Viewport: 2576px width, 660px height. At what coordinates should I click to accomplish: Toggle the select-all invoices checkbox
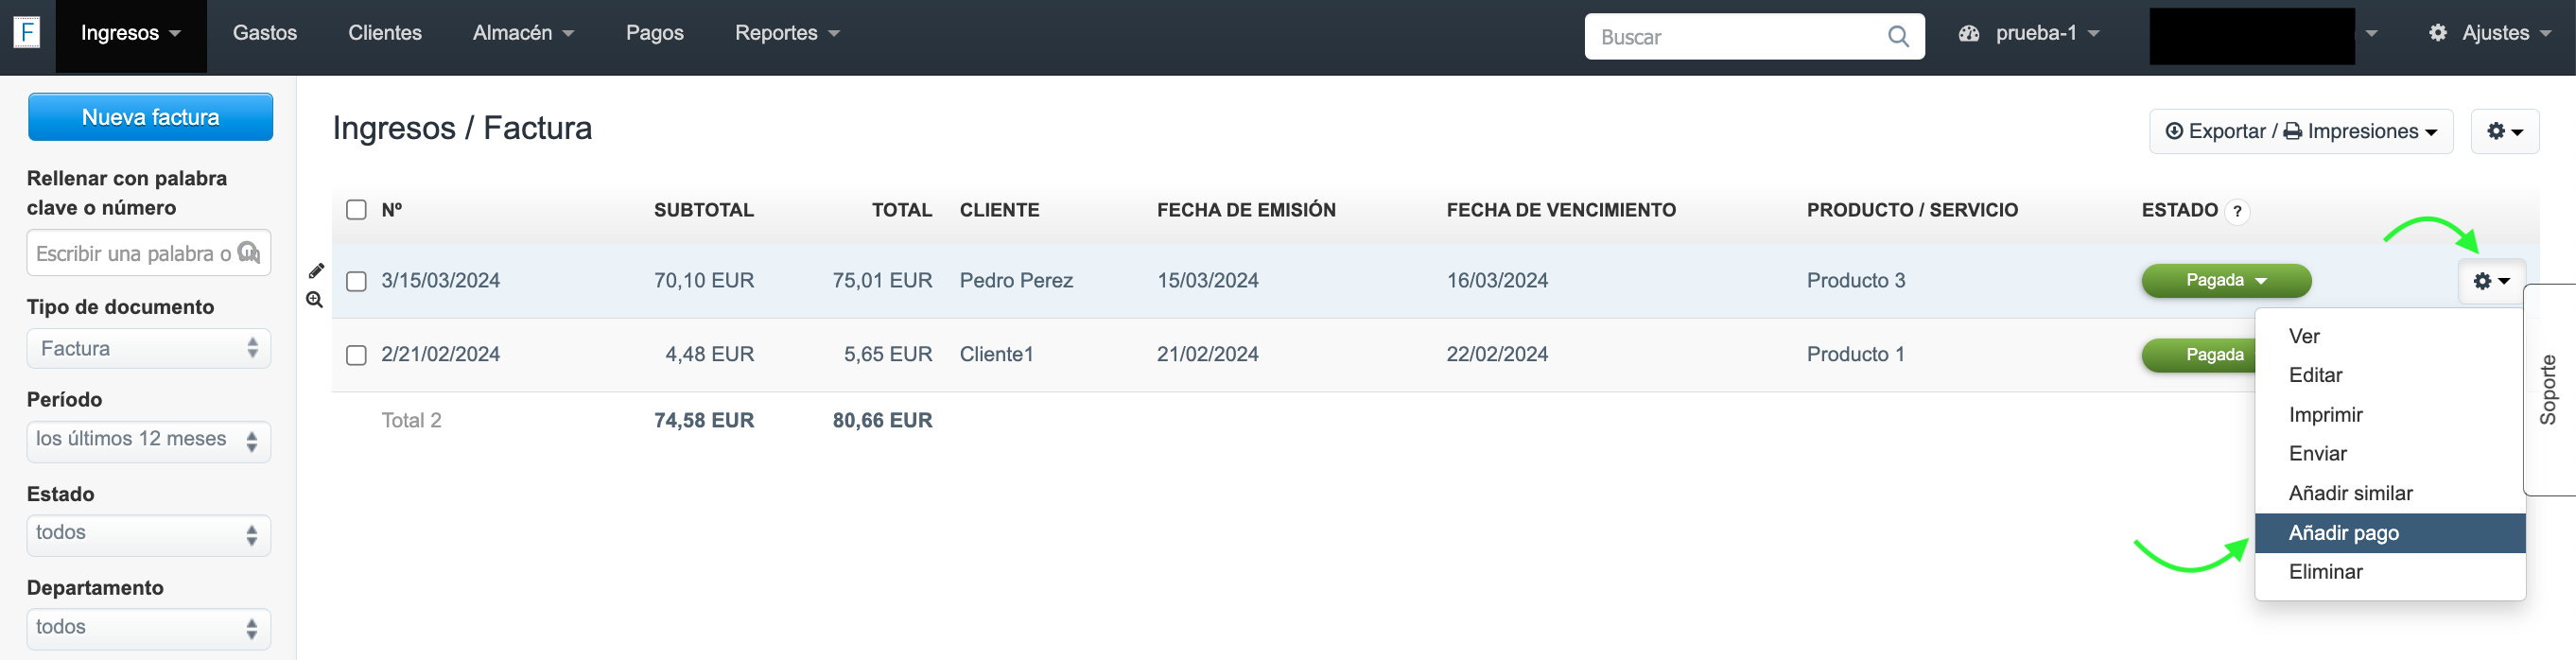356,210
